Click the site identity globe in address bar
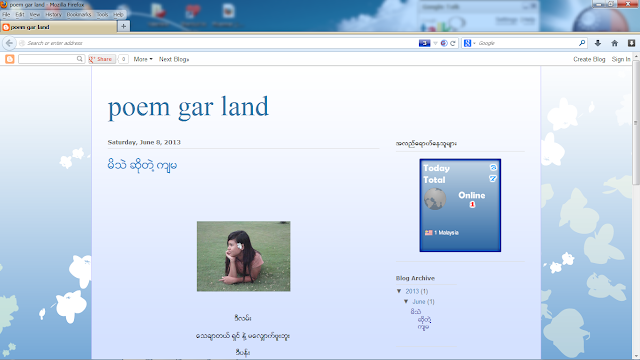Image resolution: width=640 pixels, height=360 pixels. coord(22,43)
